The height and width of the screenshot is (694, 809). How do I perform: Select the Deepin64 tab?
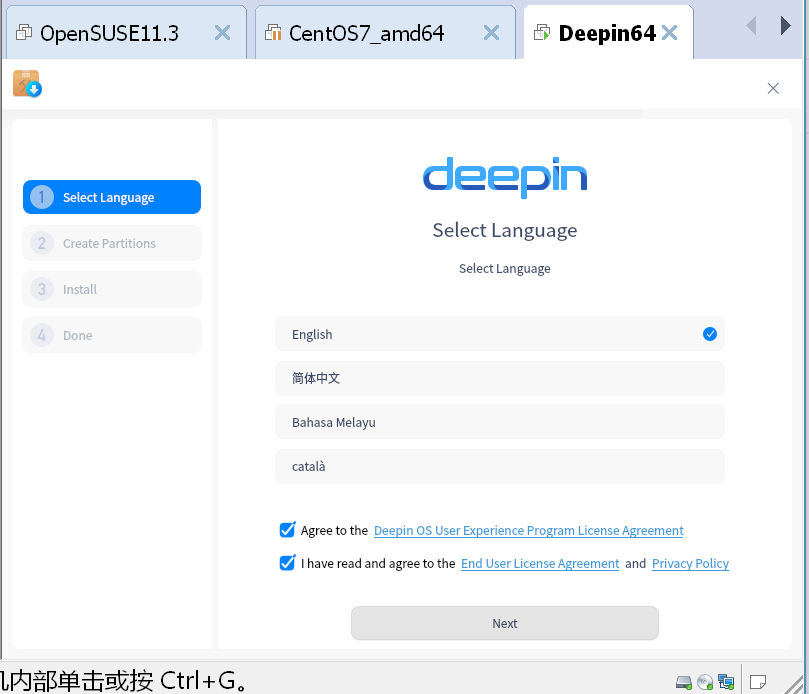pyautogui.click(x=608, y=33)
